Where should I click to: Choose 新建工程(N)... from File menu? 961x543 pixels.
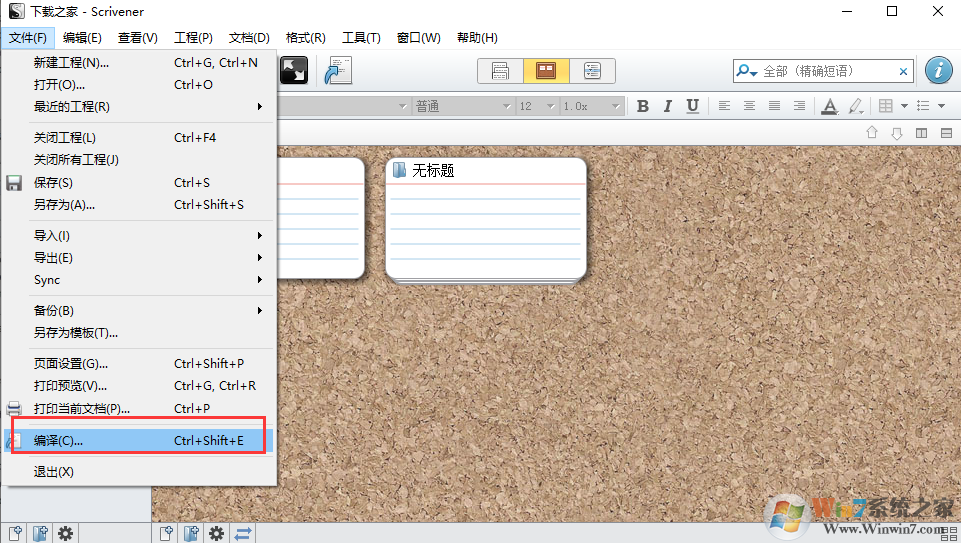(139, 63)
